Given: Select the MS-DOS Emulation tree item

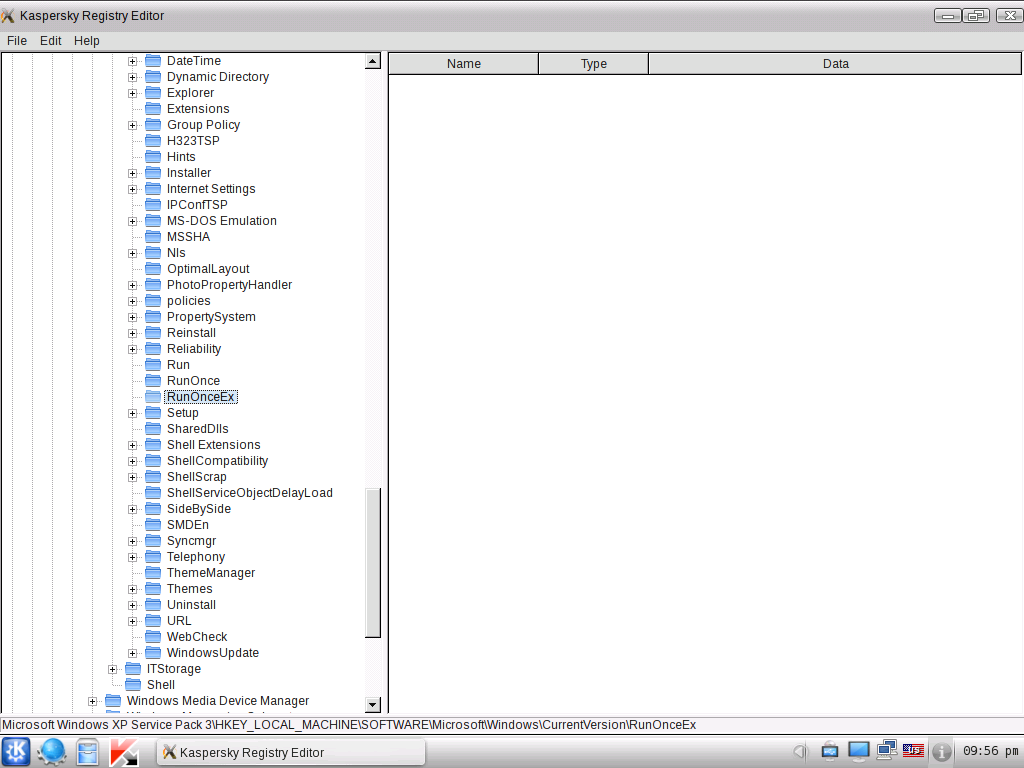Looking at the screenshot, I should pyautogui.click(x=221, y=221).
